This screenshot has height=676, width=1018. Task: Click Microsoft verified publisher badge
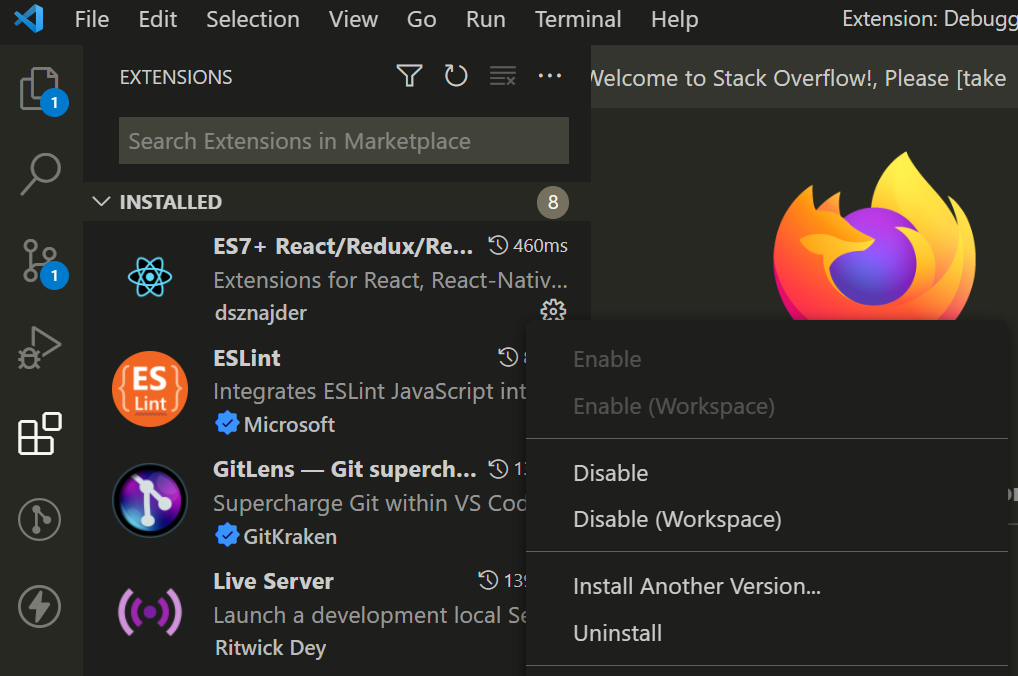pyautogui.click(x=227, y=423)
